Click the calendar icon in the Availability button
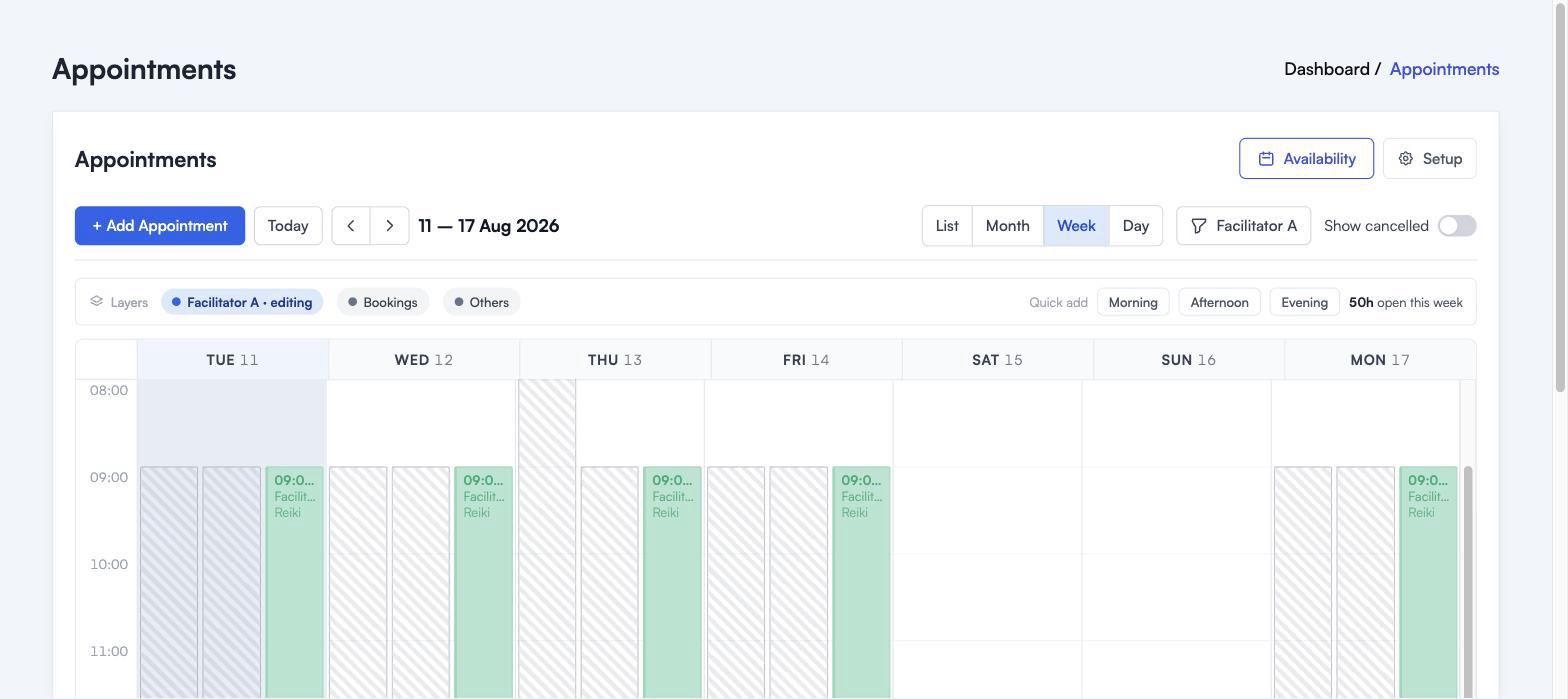This screenshot has width=1568, height=699. pos(1266,159)
